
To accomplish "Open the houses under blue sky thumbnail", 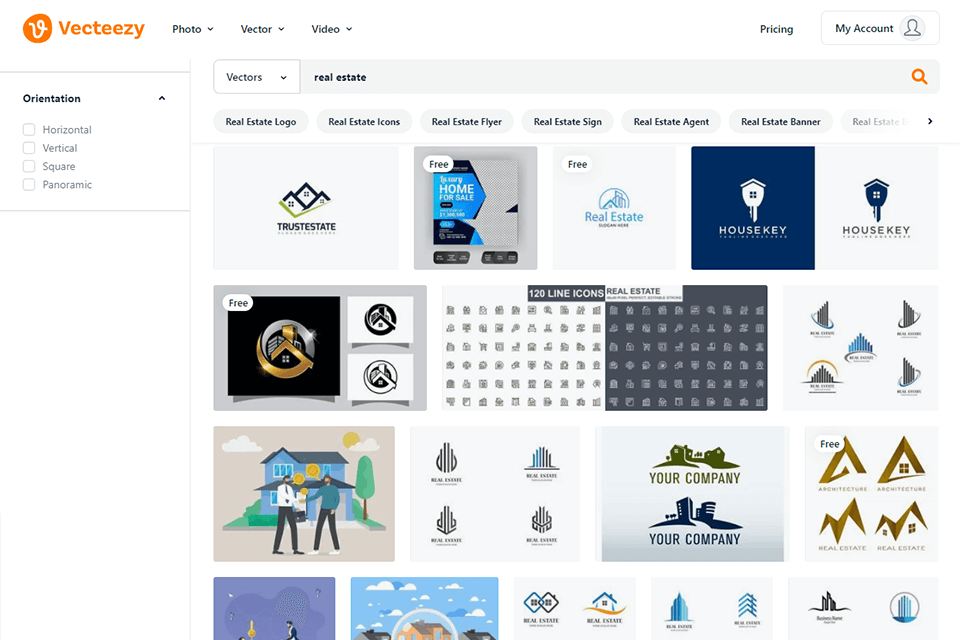I will tap(424, 608).
